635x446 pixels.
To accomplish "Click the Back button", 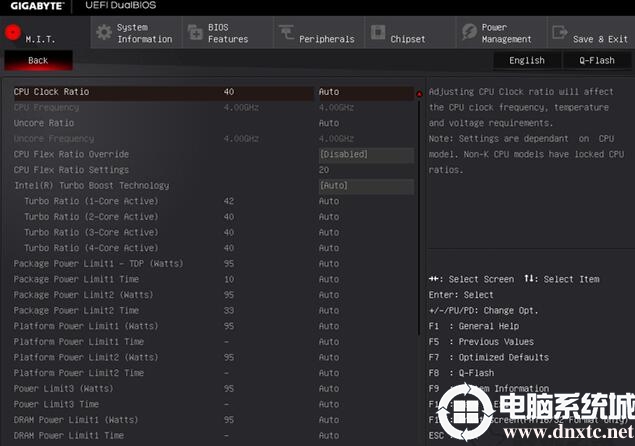I will (38, 60).
